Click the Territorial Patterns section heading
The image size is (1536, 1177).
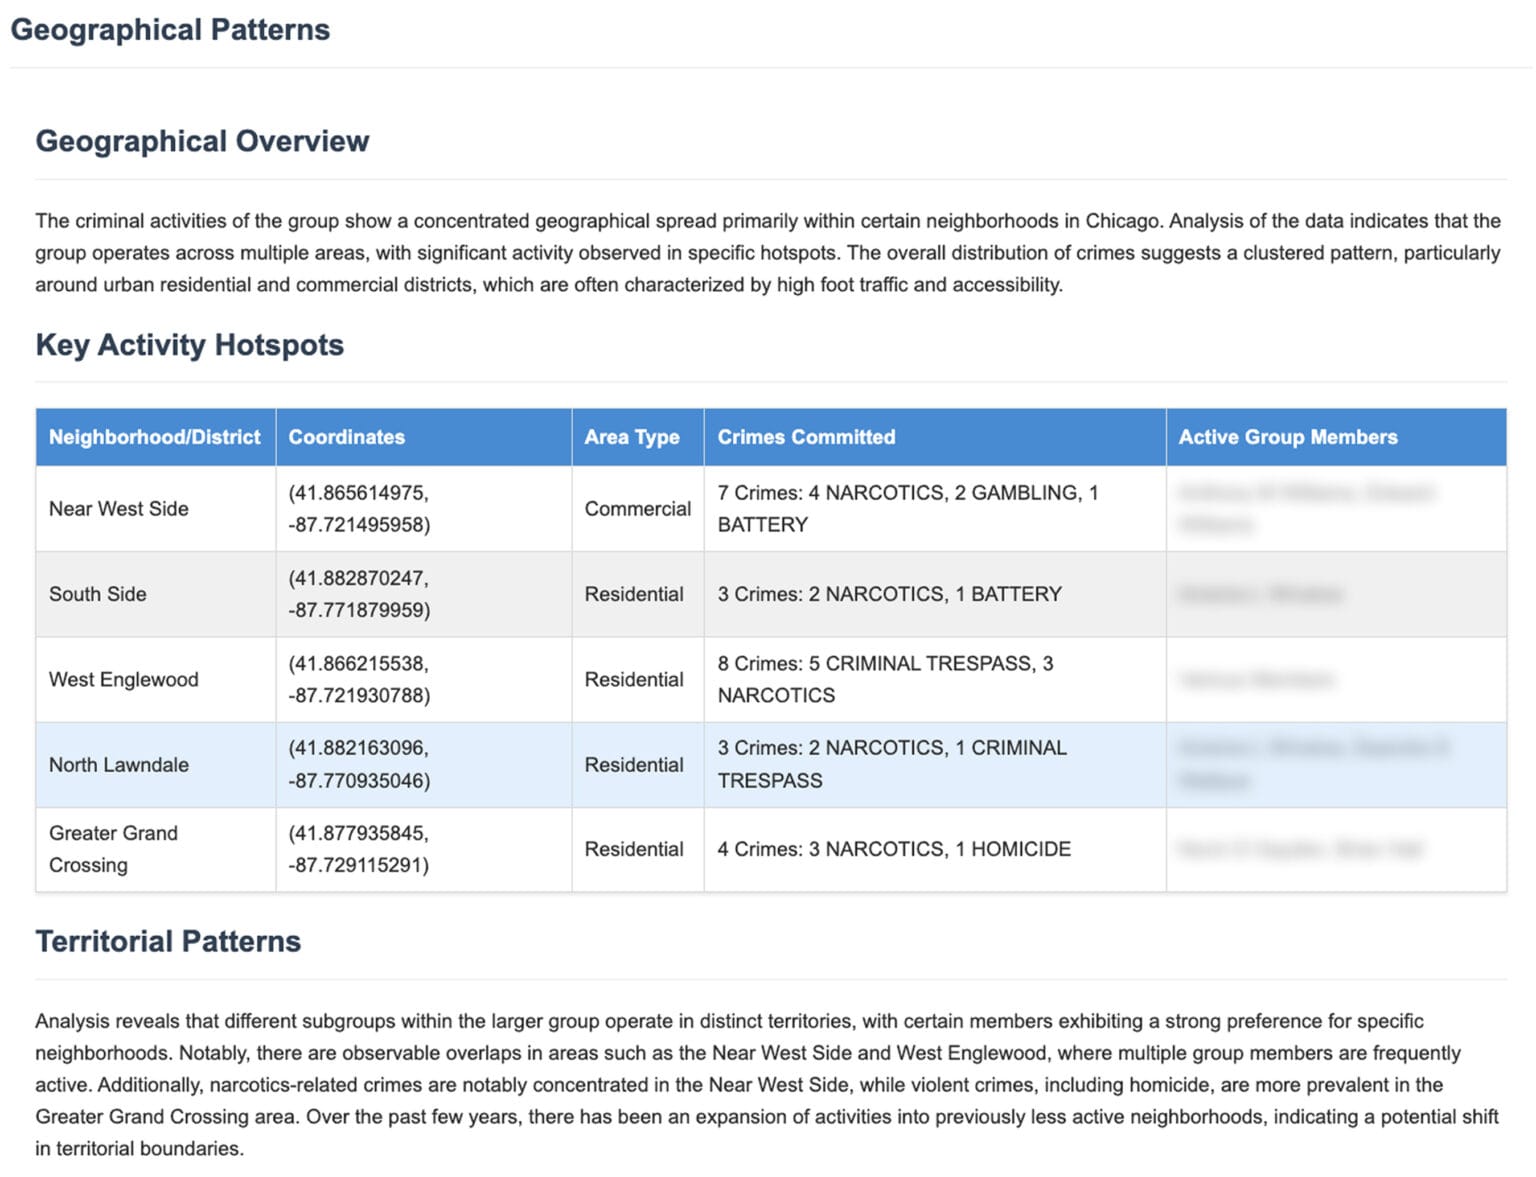click(167, 941)
